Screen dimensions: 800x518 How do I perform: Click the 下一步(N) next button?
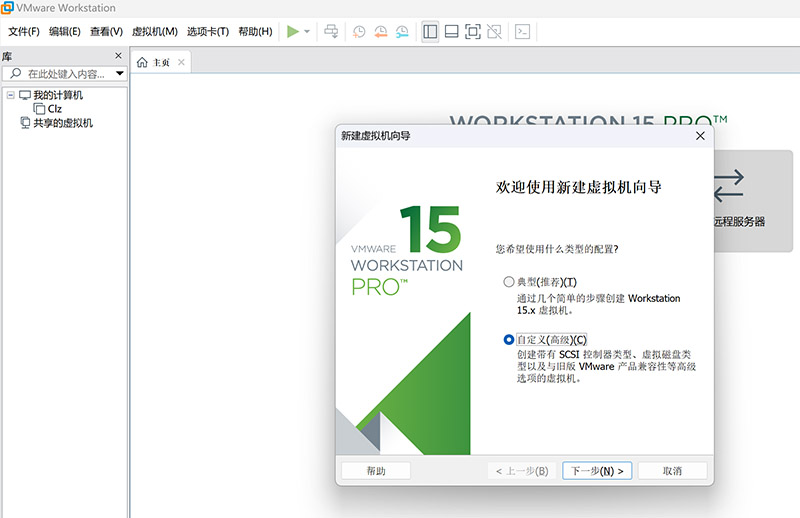597,471
